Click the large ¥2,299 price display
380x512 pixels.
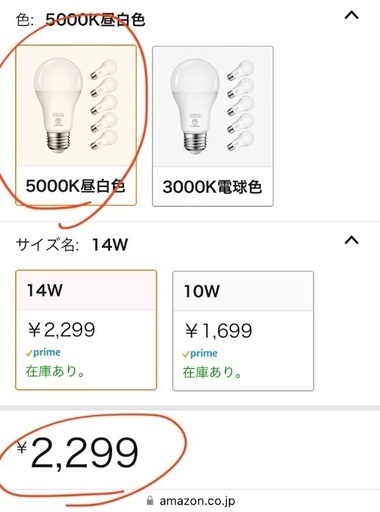point(78,453)
